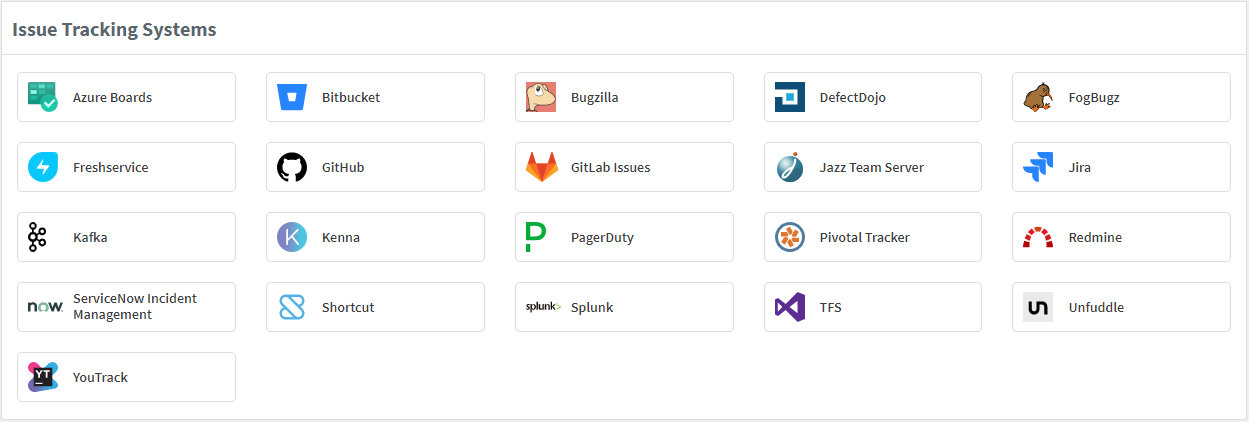Image resolution: width=1249 pixels, height=422 pixels.
Task: Open the Pivotal Tracker integration
Action: point(873,237)
